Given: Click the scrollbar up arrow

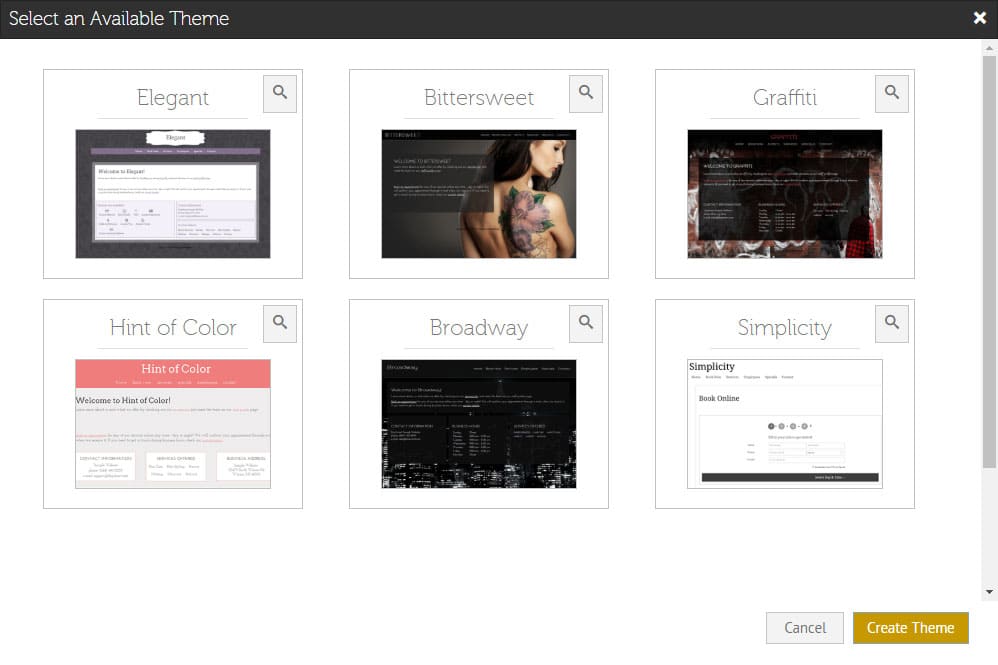Looking at the screenshot, I should click(x=989, y=48).
